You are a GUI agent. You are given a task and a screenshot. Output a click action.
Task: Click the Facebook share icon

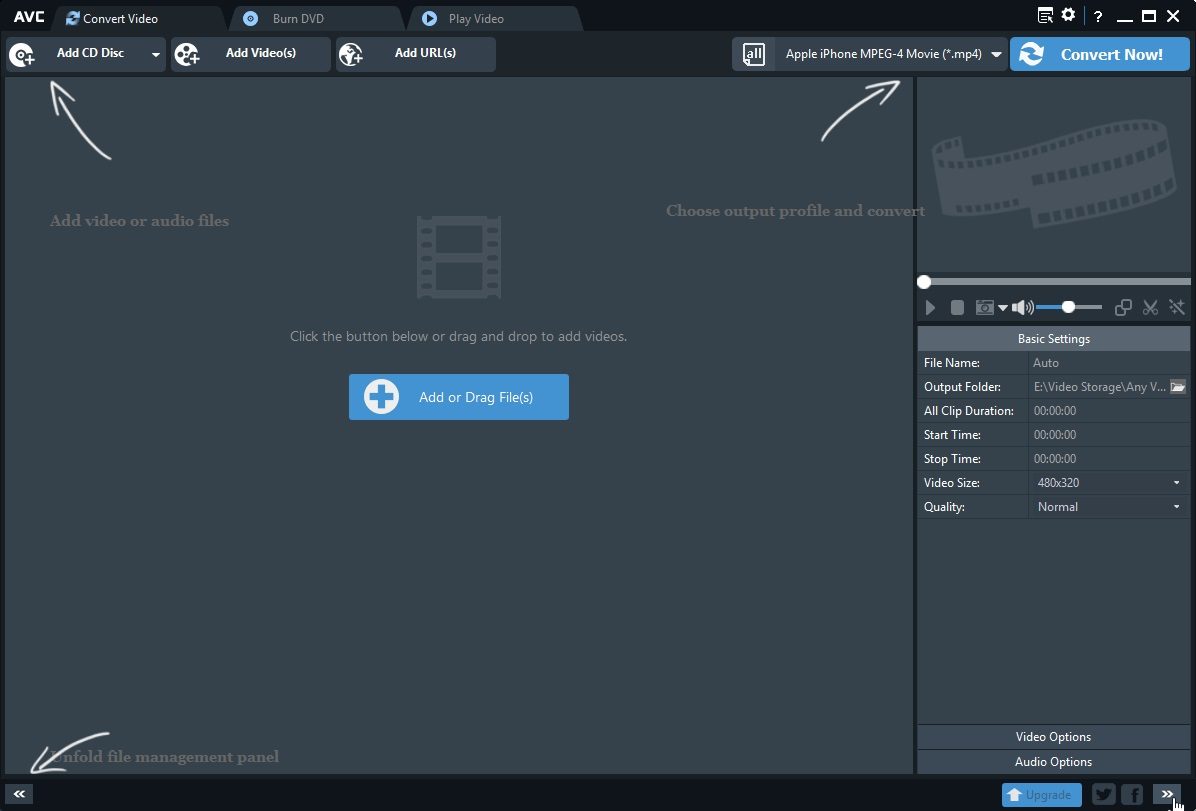[1132, 795]
